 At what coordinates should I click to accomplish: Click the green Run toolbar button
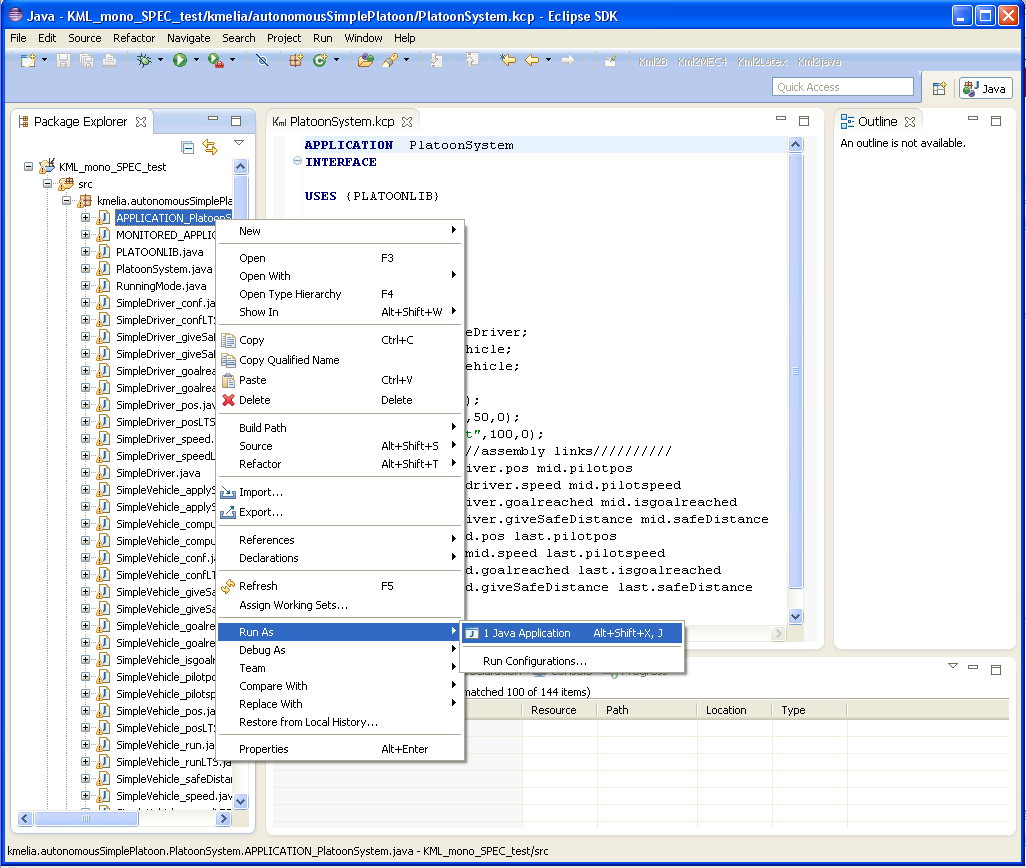click(180, 61)
